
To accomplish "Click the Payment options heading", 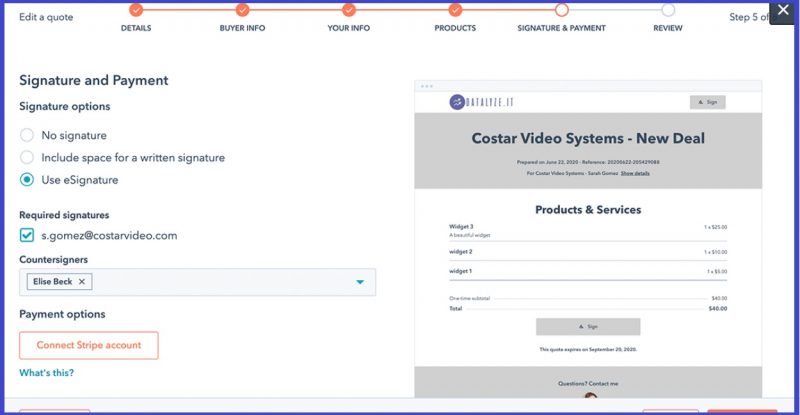I will click(x=62, y=314).
